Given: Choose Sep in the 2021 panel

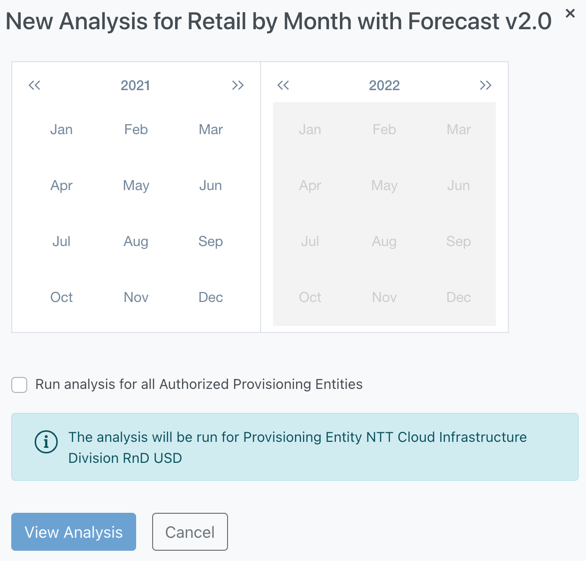Looking at the screenshot, I should click(x=210, y=241).
